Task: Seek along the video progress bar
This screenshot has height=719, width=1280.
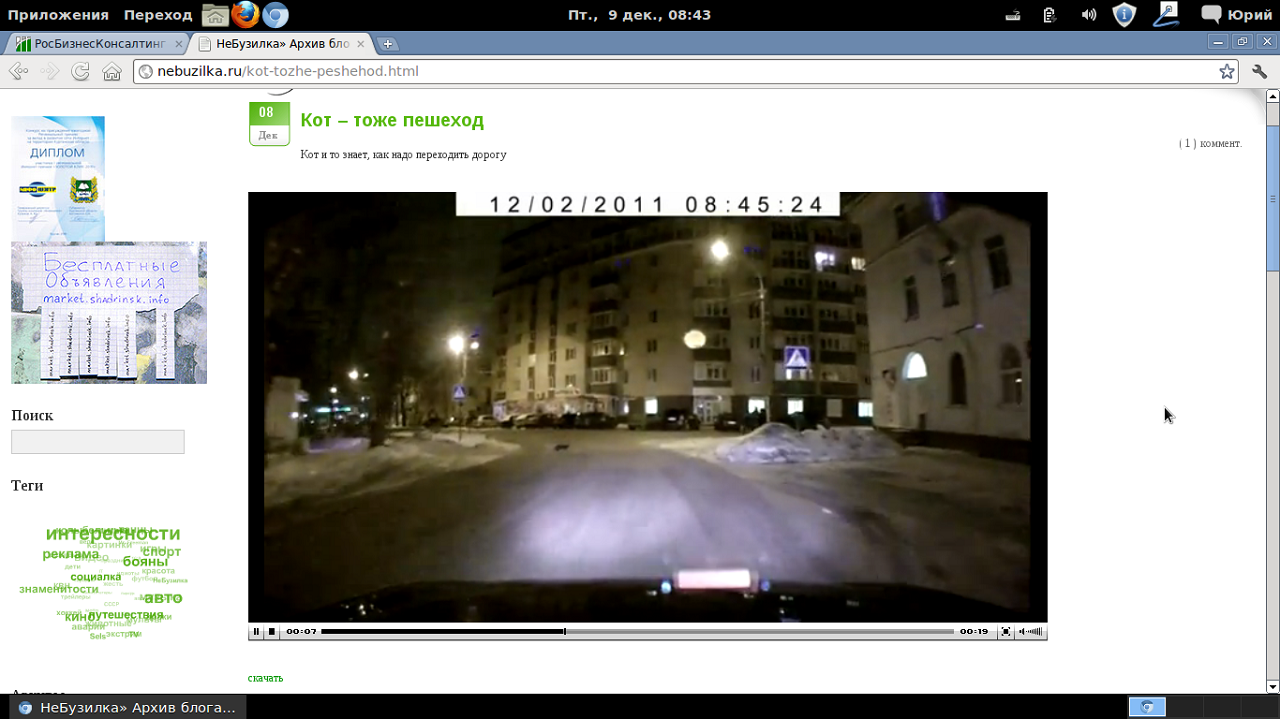Action: pos(637,632)
